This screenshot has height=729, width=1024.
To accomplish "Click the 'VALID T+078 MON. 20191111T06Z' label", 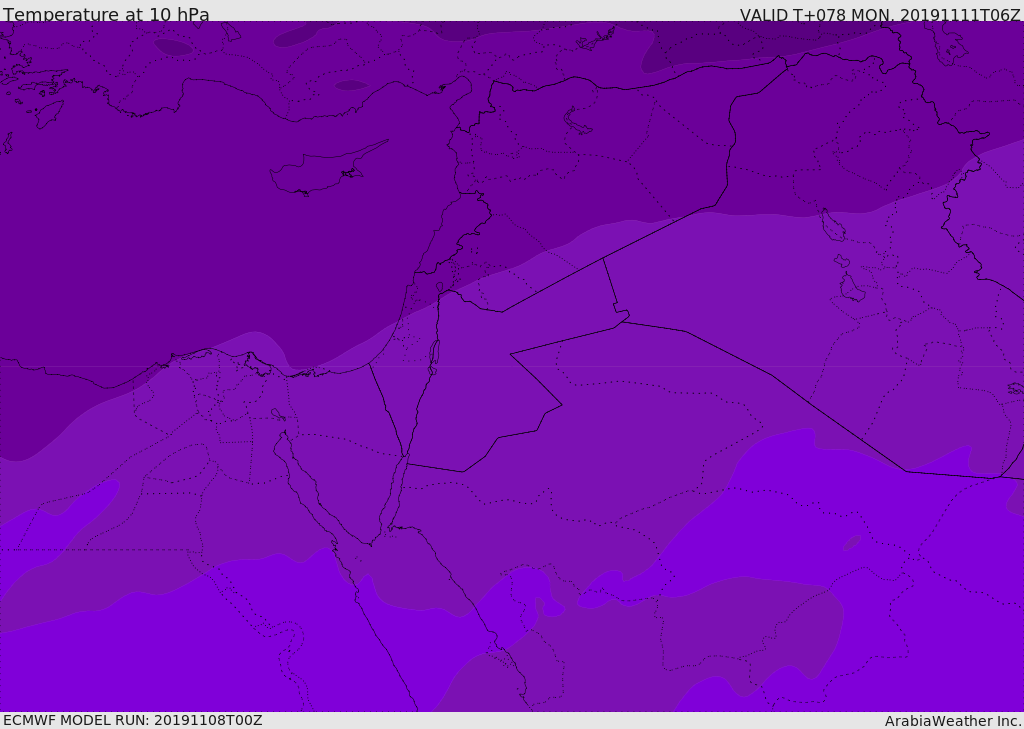I will (880, 14).
